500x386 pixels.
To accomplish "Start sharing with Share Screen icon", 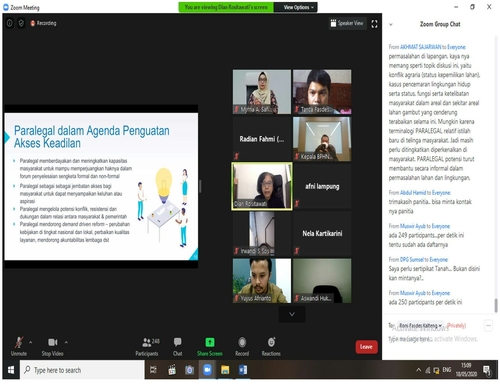I will pyautogui.click(x=210, y=342).
